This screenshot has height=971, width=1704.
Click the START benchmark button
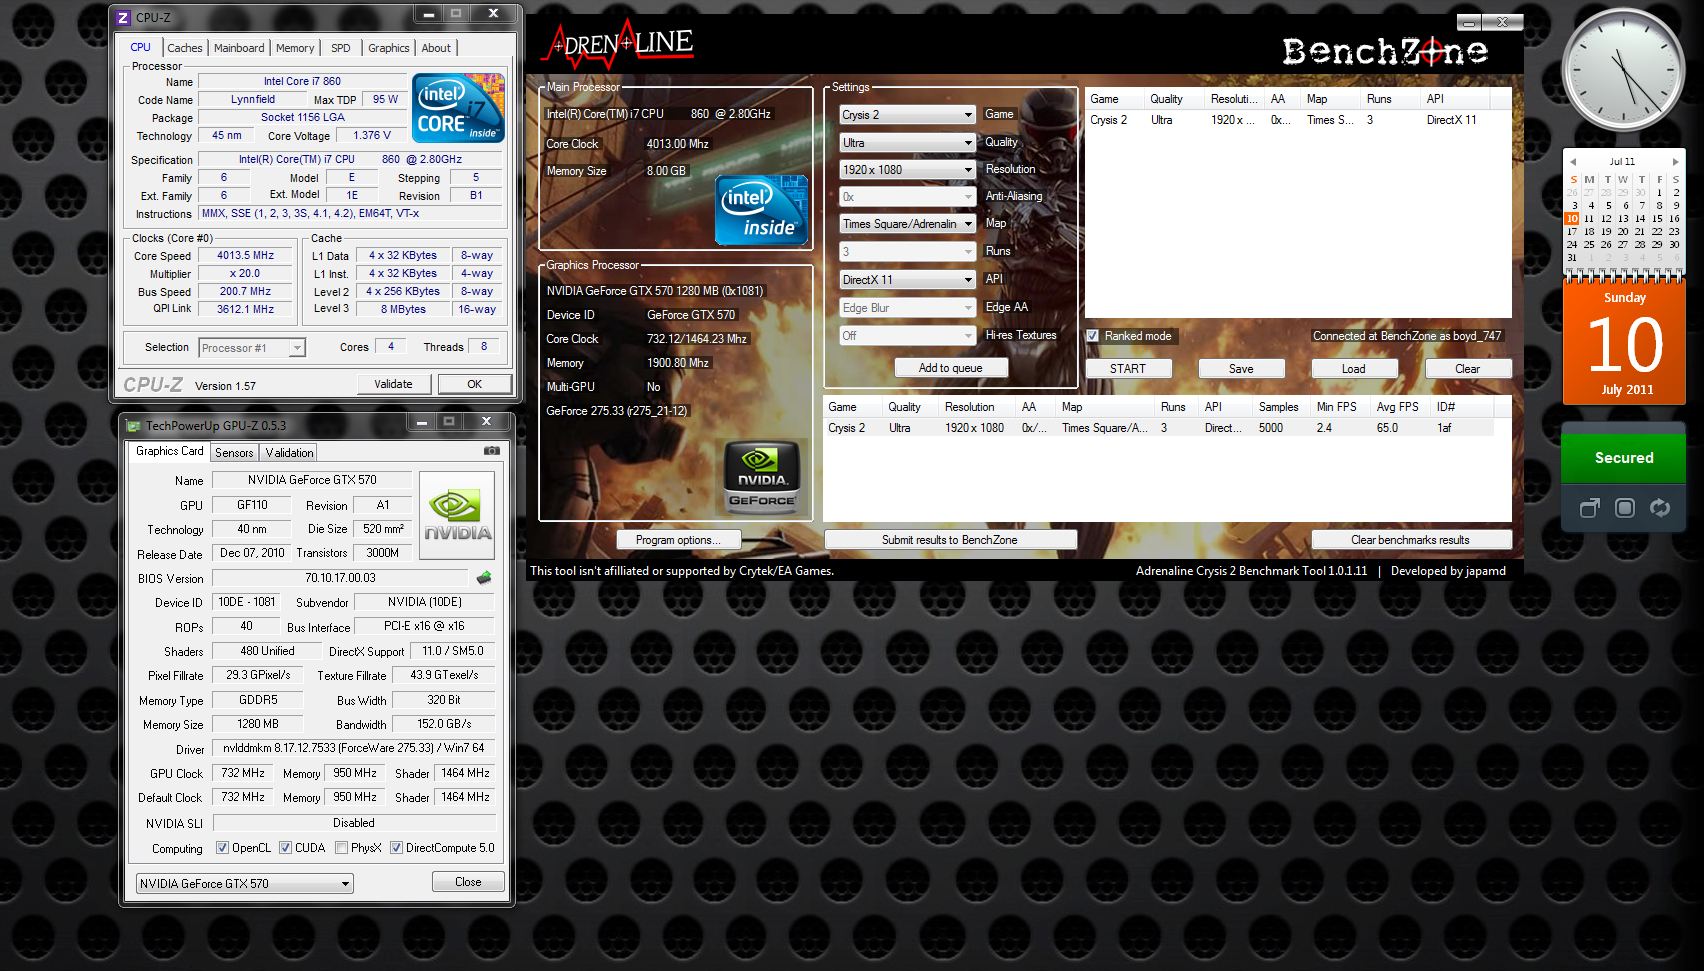pyautogui.click(x=1128, y=369)
